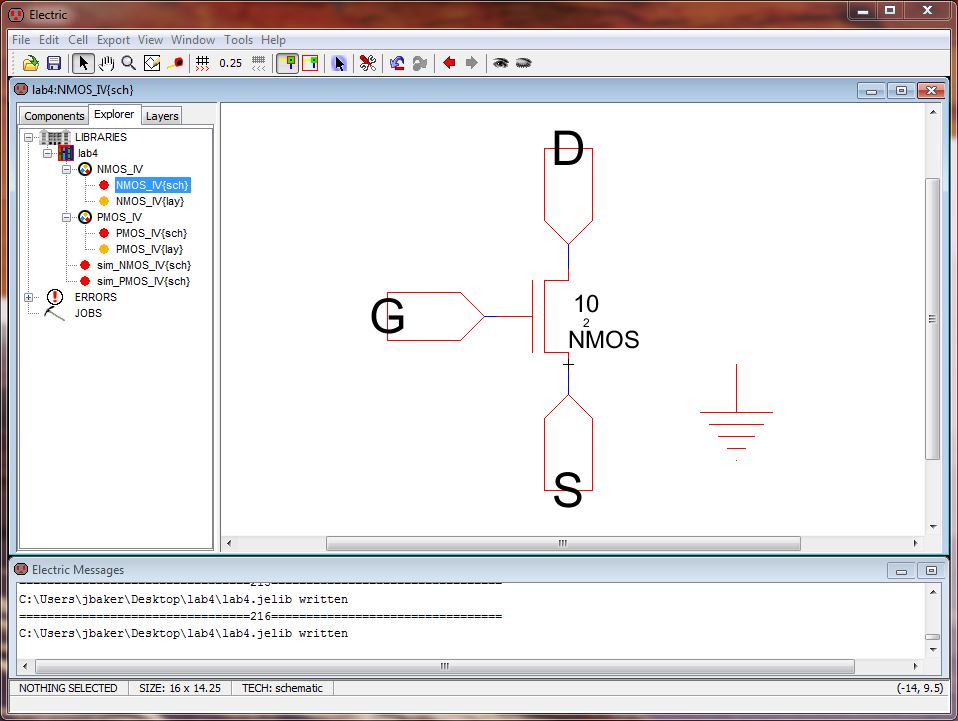Click the Open Library folder icon
Screen dimensions: 958x721
(x=31, y=63)
